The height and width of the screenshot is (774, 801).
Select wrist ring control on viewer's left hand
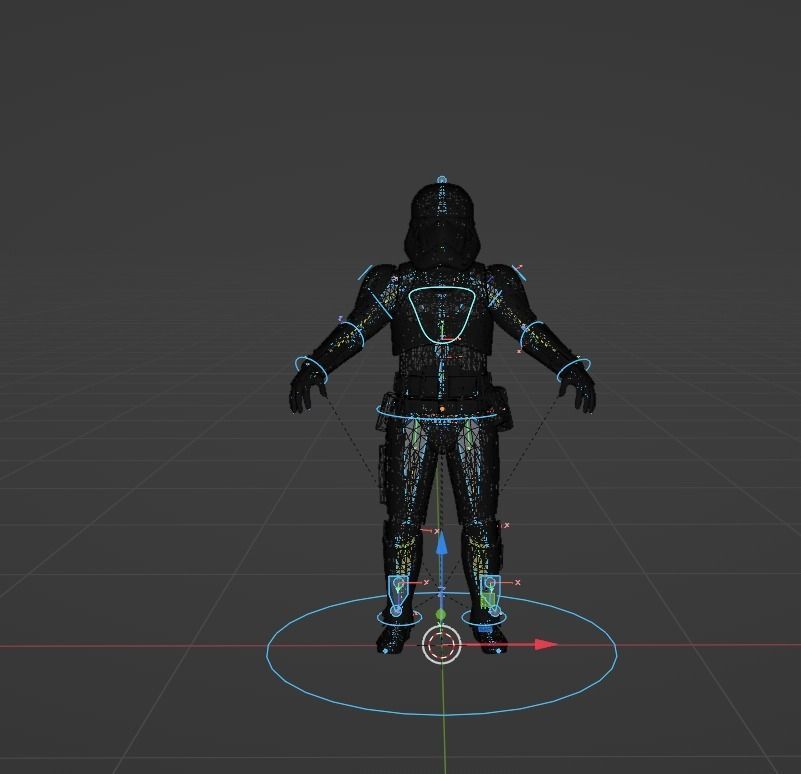(311, 369)
